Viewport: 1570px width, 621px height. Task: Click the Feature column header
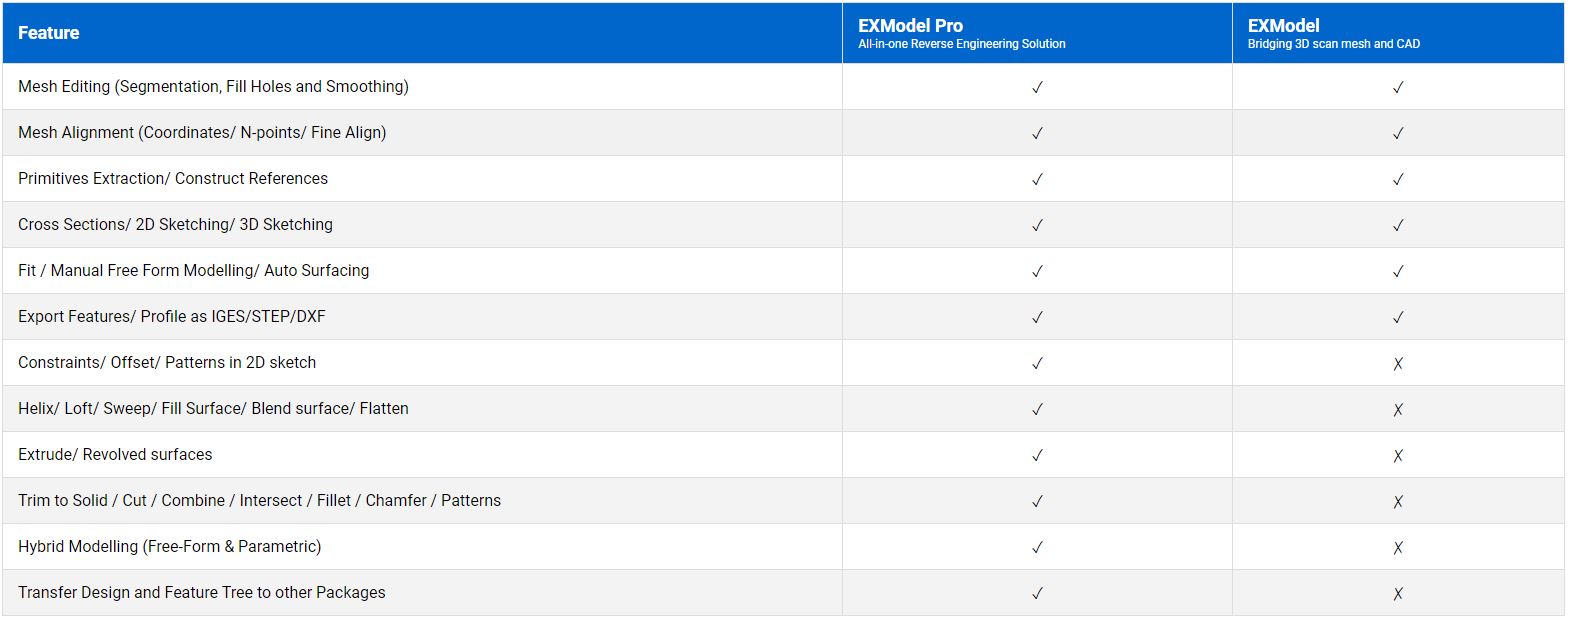48,33
